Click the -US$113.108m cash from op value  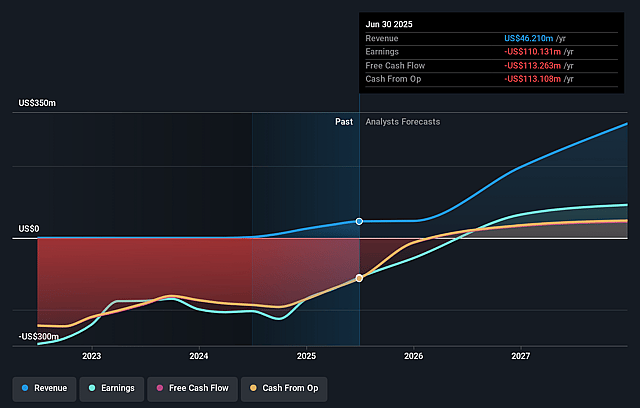pos(532,79)
